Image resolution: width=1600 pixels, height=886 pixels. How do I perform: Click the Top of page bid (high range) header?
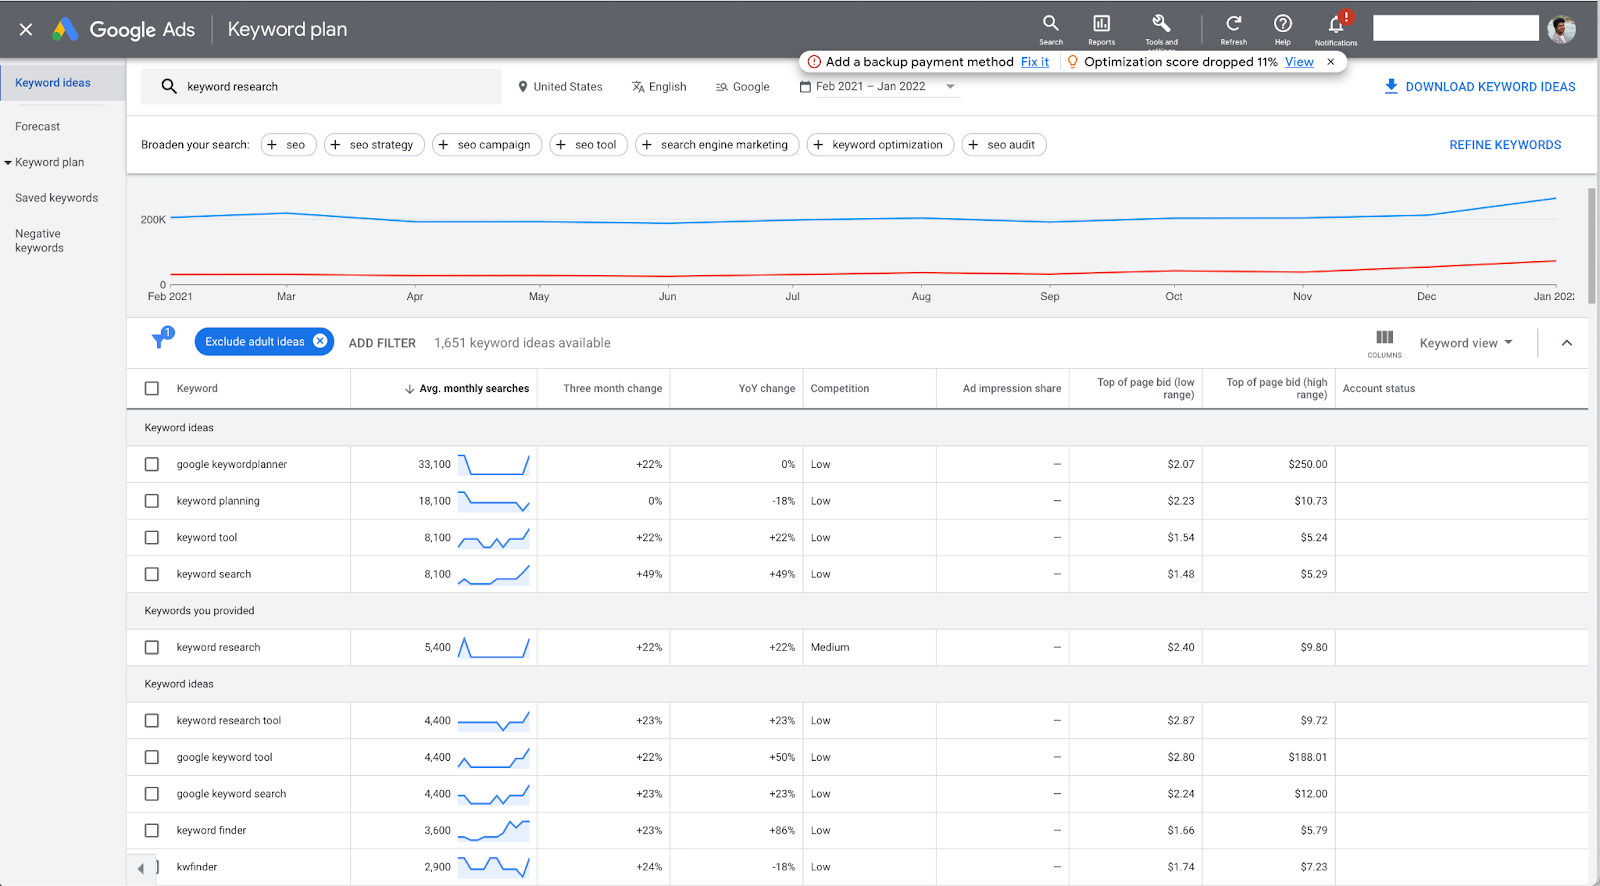(x=1277, y=389)
